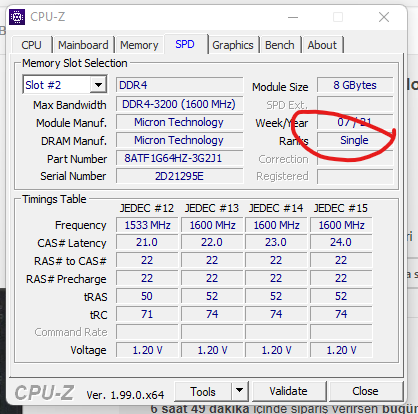This screenshot has height=414, width=418.
Task: Click the 1533 MHz frequency cell
Action: click(147, 225)
